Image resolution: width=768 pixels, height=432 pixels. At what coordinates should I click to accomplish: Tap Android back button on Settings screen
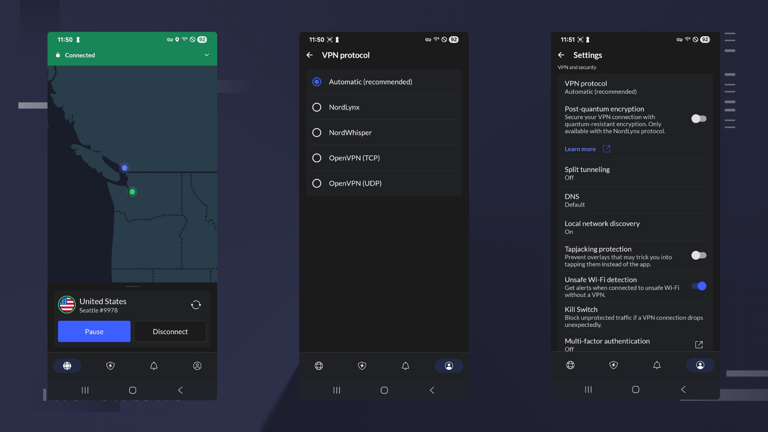tap(683, 389)
